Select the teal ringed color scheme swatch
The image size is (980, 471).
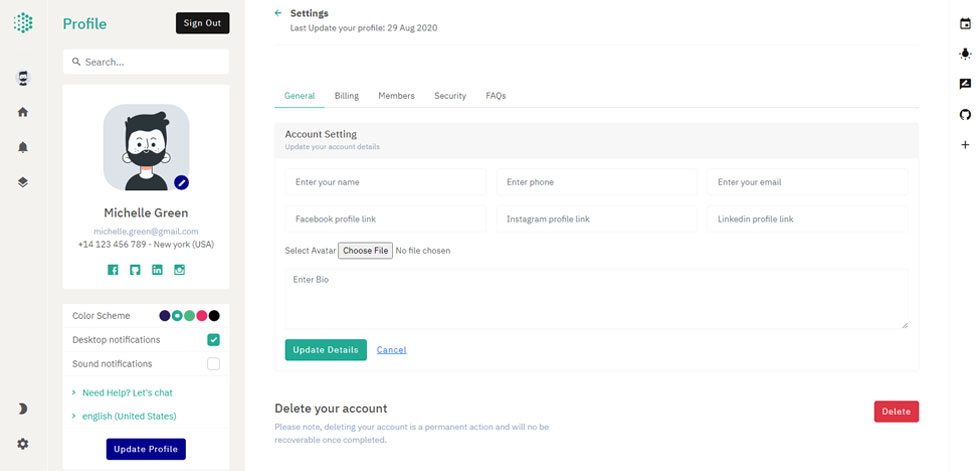pyautogui.click(x=178, y=316)
